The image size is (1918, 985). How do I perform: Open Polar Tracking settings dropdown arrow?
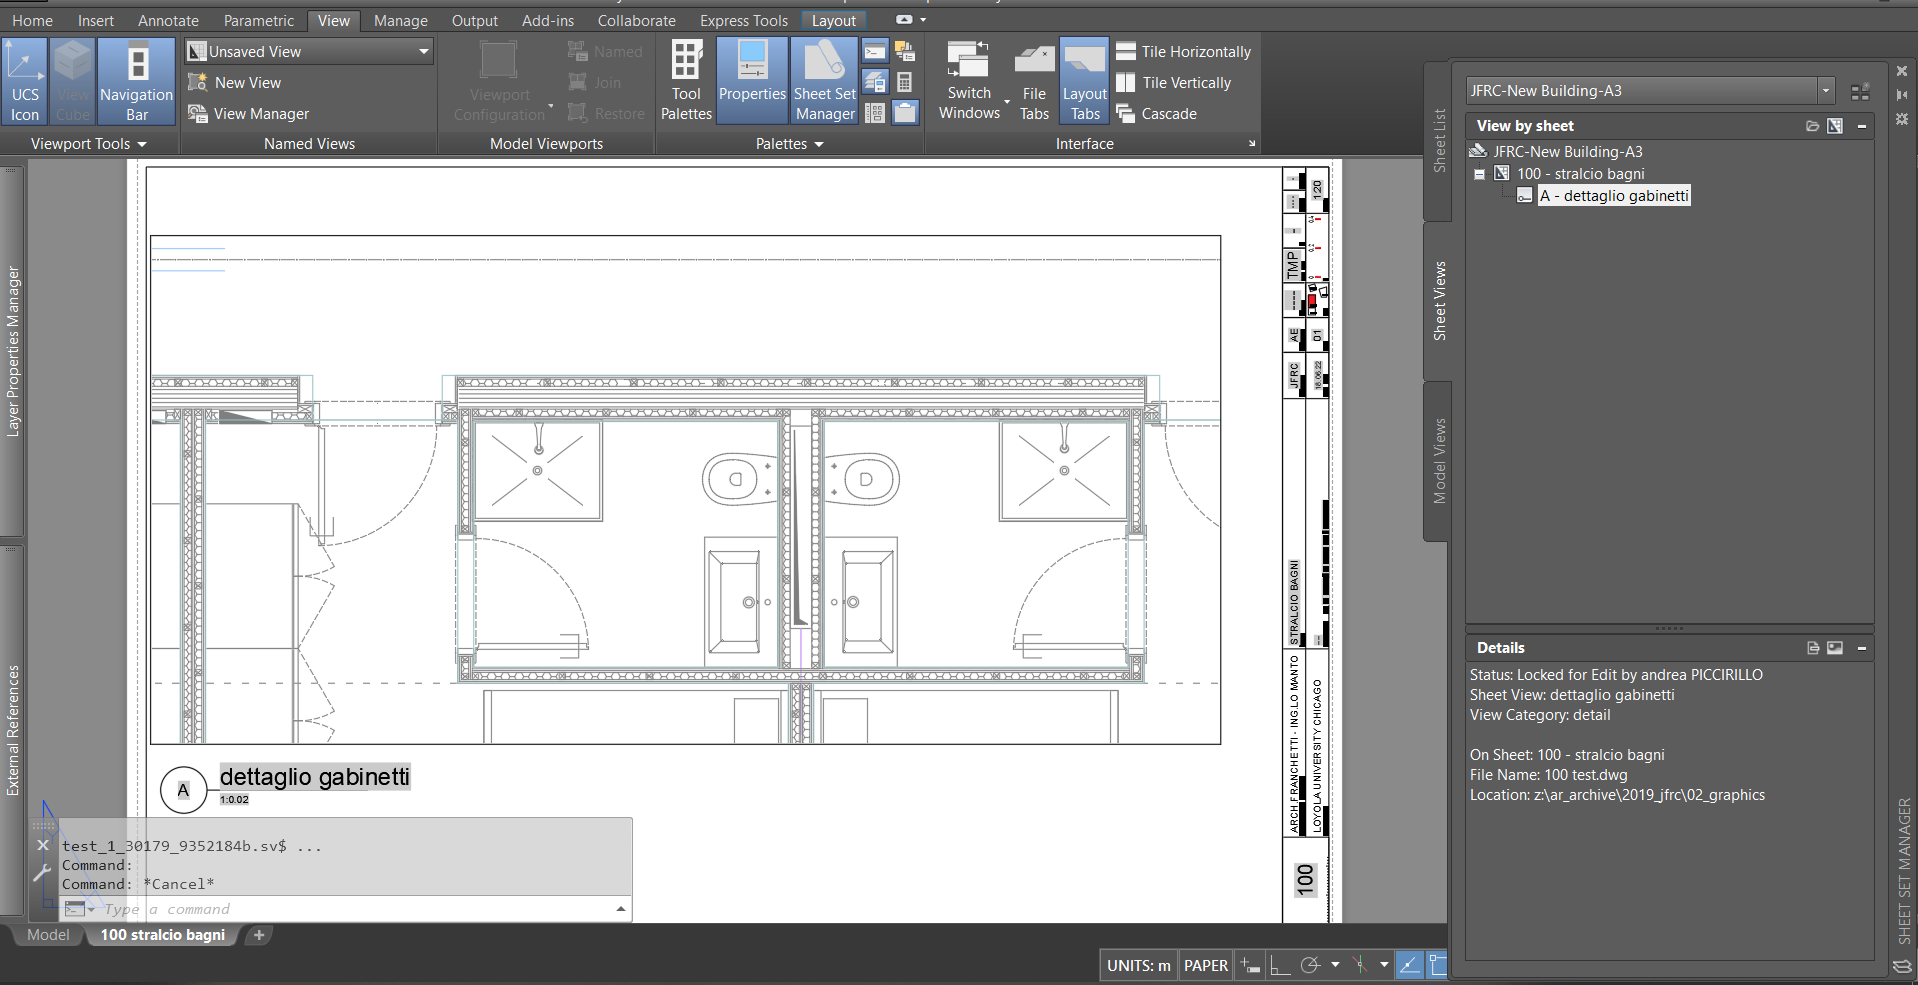(x=1335, y=966)
